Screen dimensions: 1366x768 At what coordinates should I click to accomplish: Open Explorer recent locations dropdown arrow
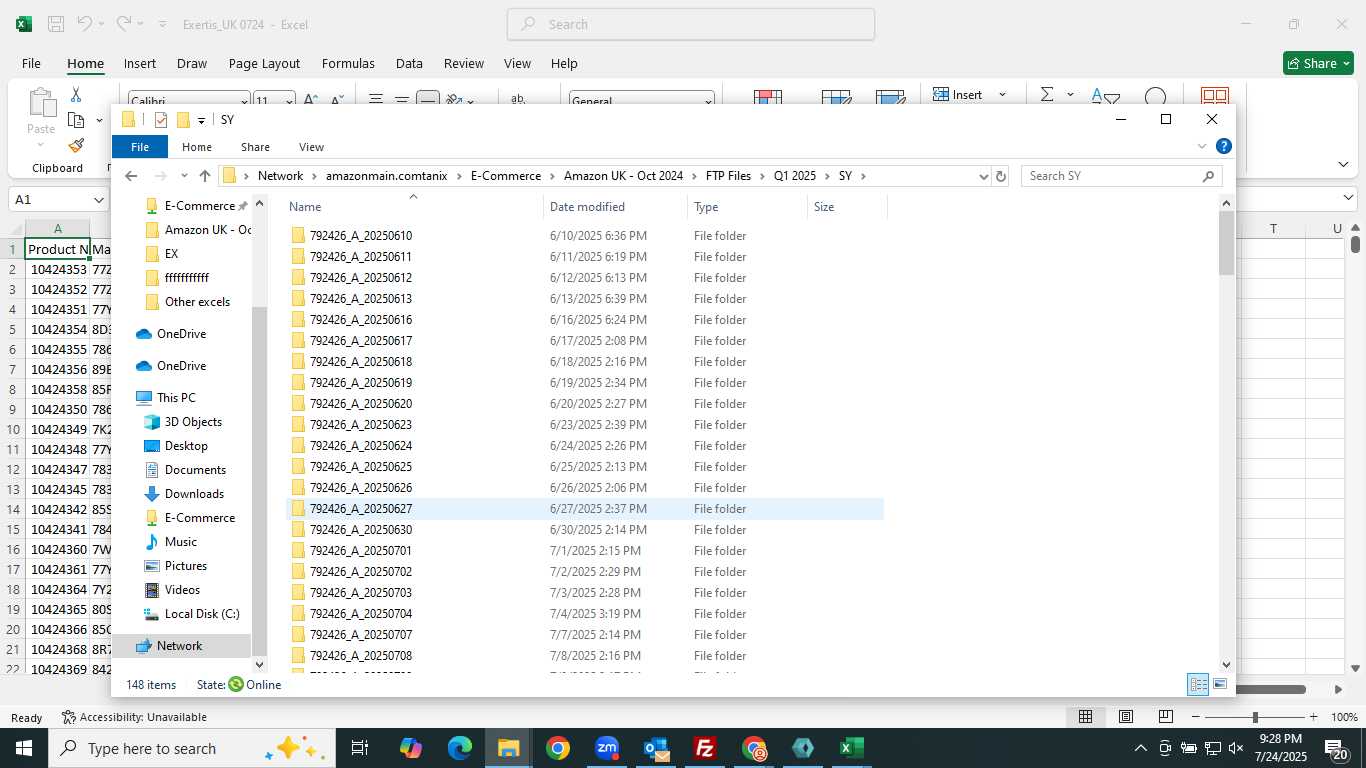(x=184, y=176)
